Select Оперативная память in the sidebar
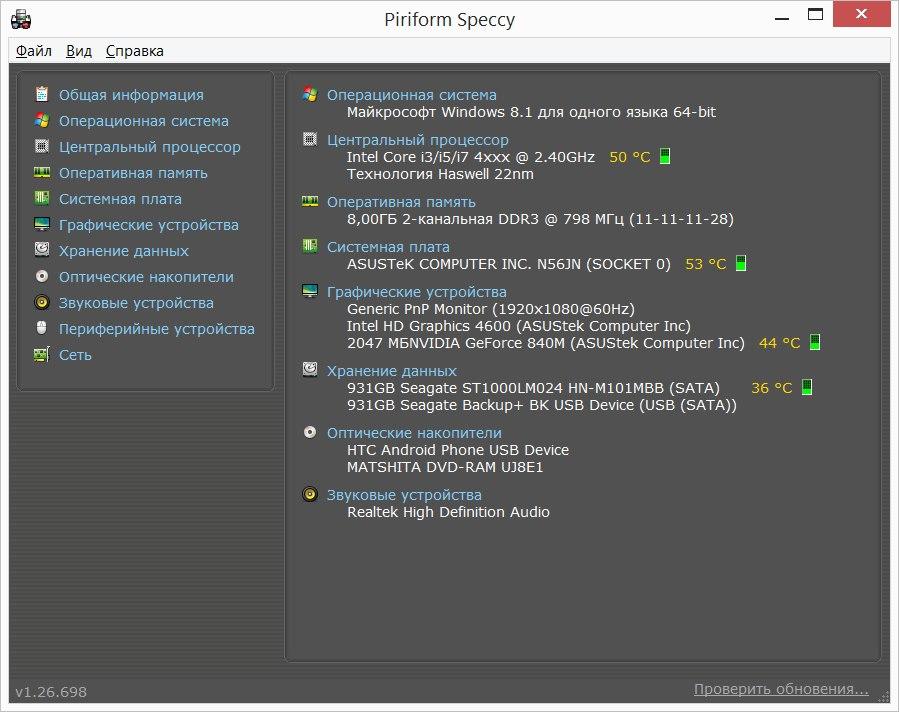The height and width of the screenshot is (712, 899). click(134, 173)
